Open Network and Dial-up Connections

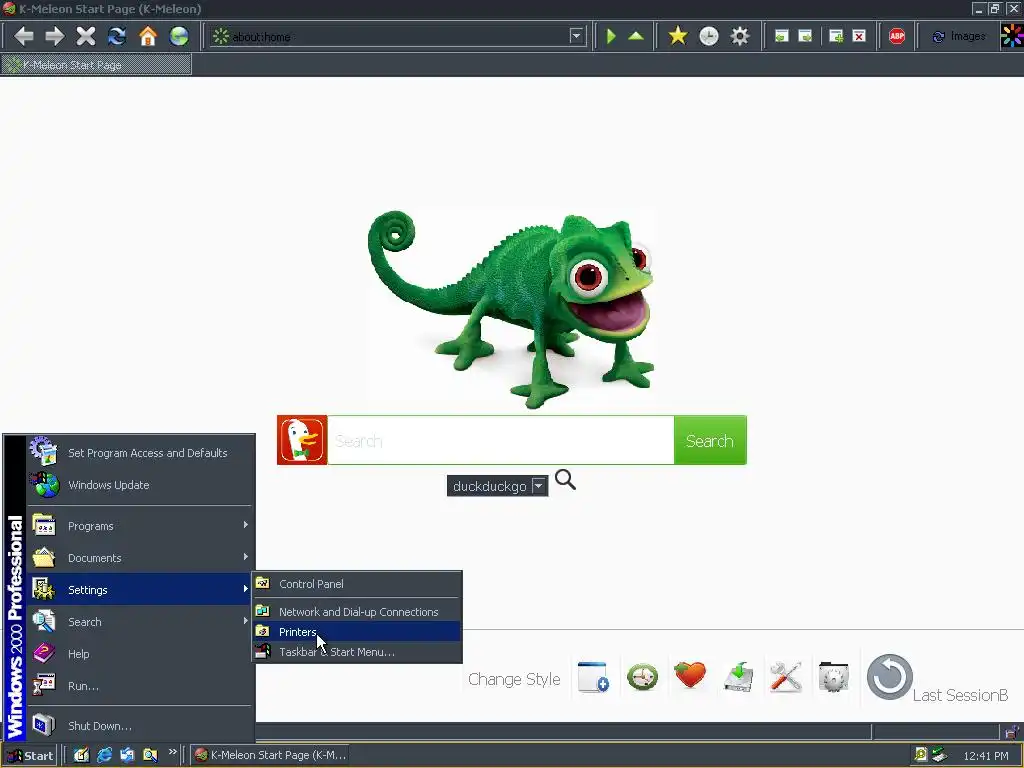(x=357, y=612)
